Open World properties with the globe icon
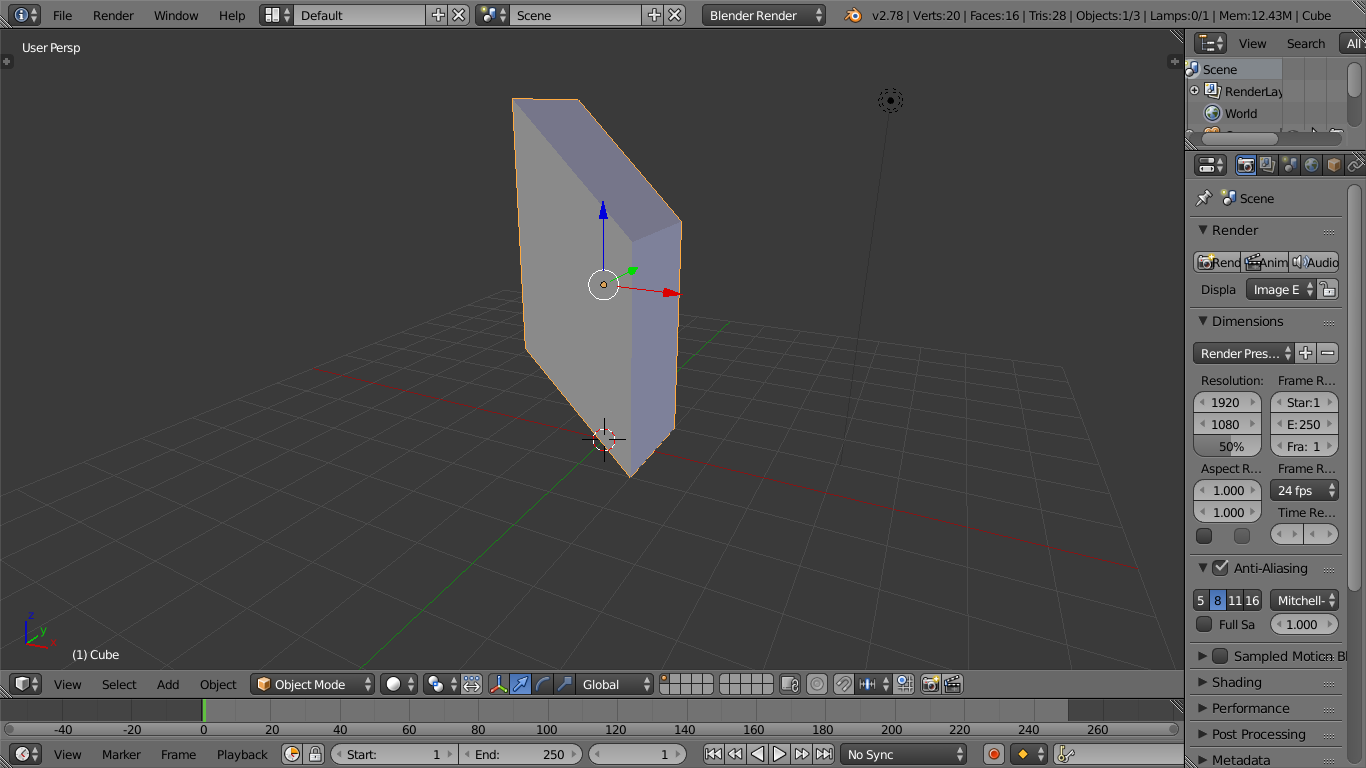 click(x=1311, y=164)
